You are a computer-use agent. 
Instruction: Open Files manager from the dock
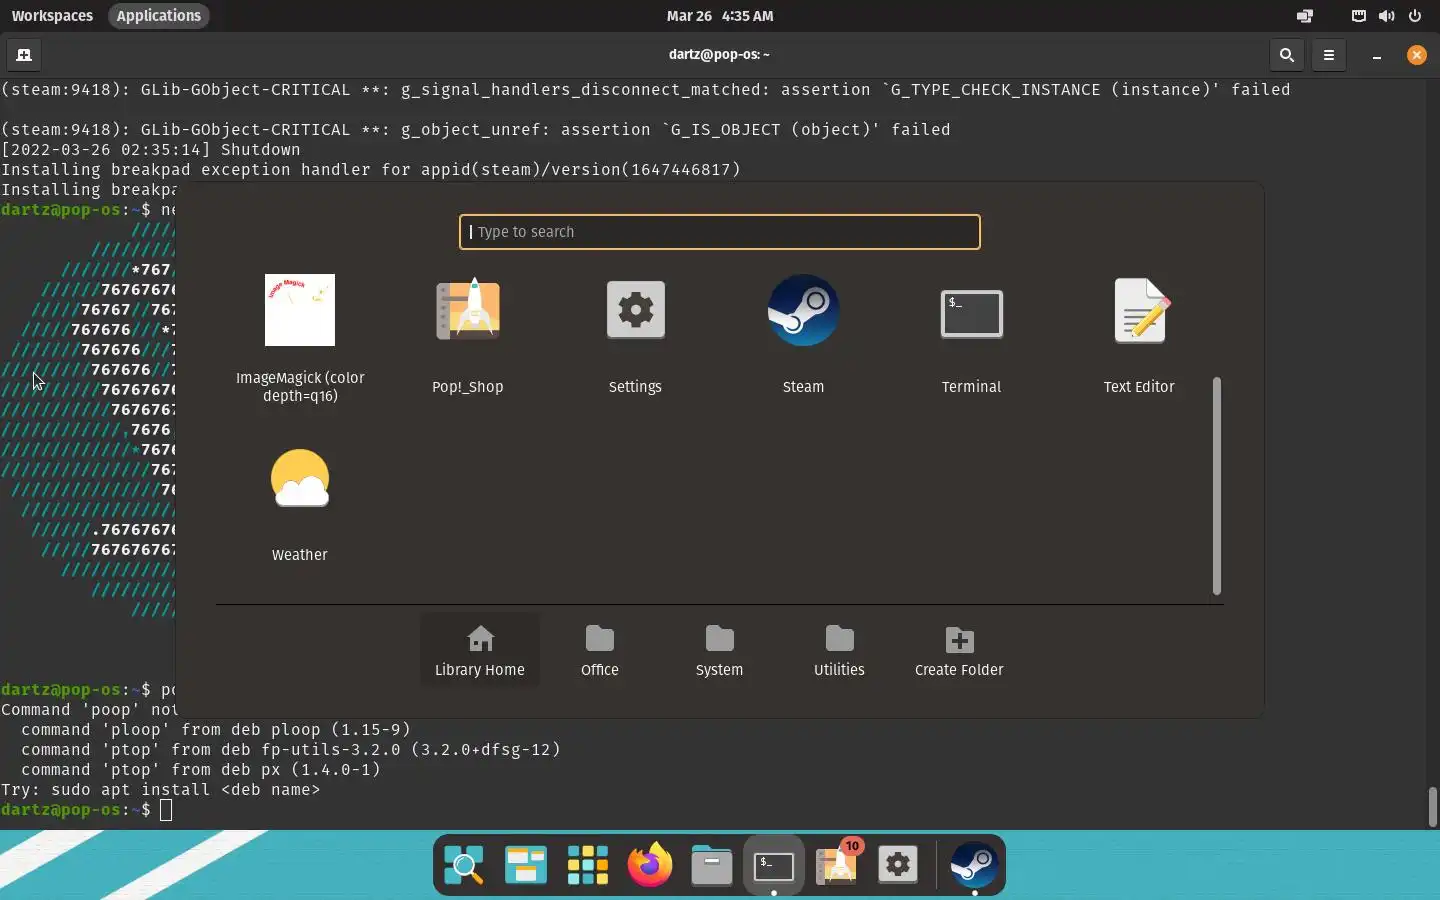coord(712,865)
